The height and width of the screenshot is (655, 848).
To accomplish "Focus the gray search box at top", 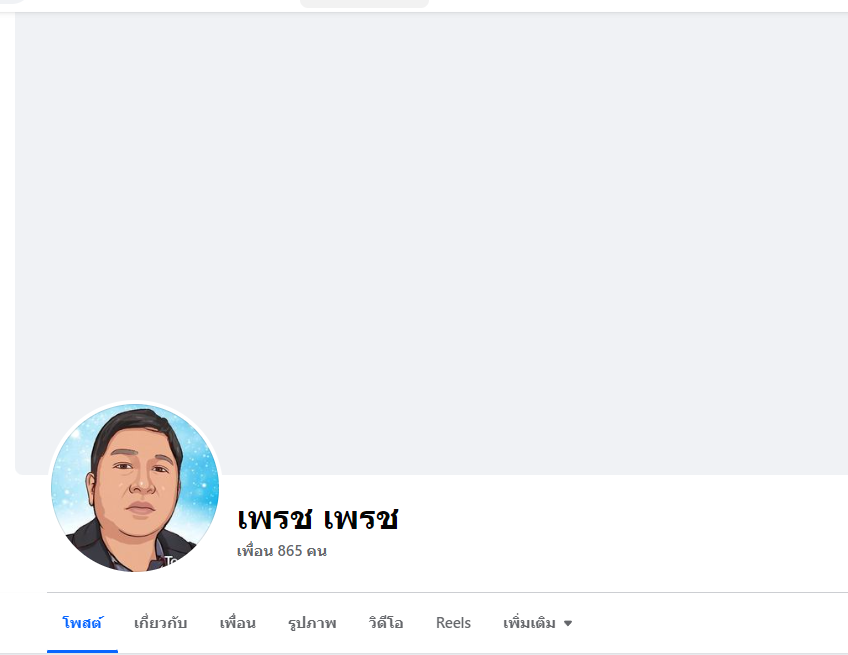I will point(365,4).
